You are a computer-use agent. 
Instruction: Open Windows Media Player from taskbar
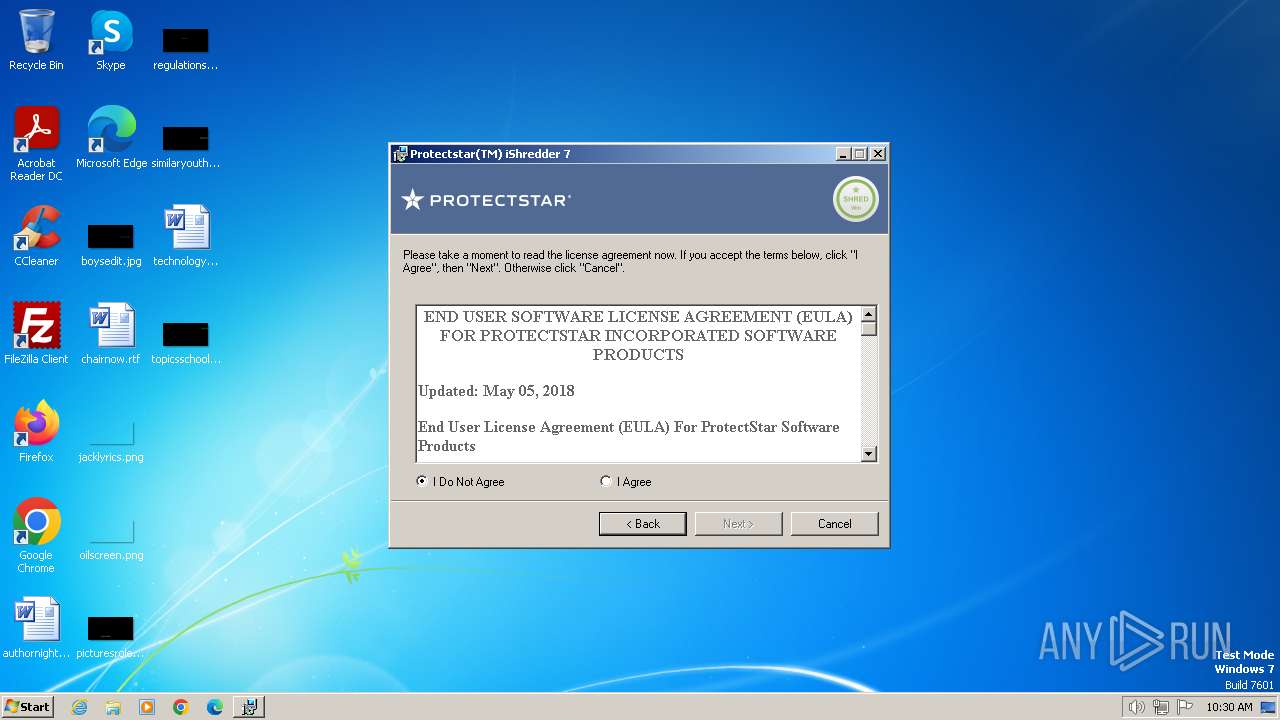point(147,707)
